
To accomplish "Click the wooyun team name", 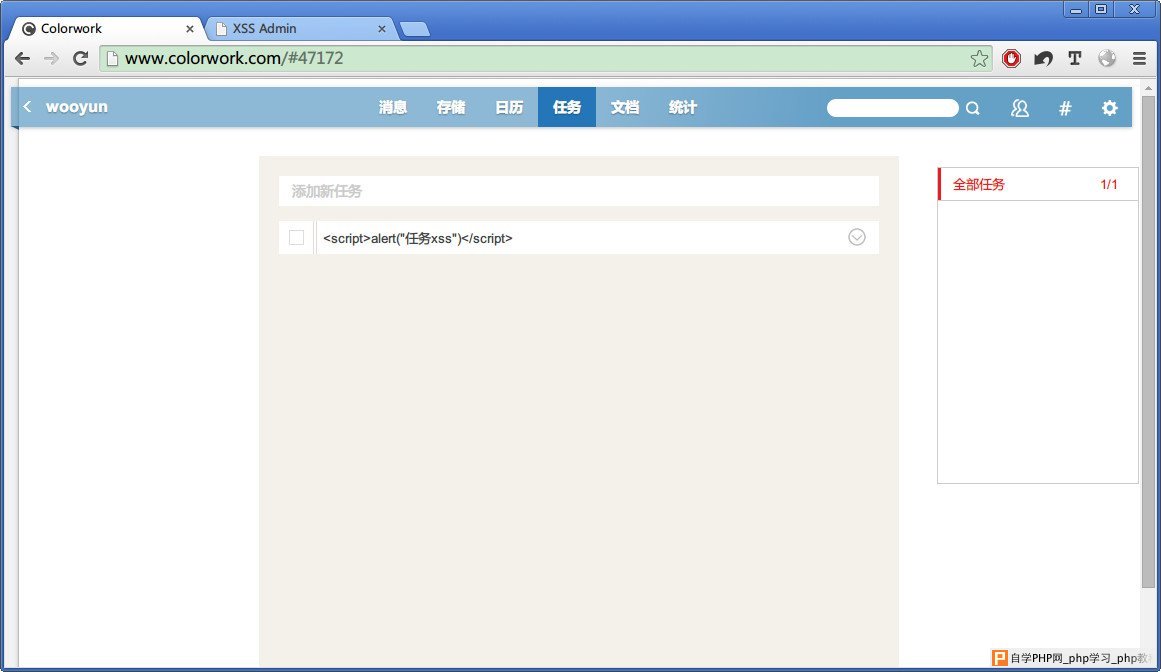I will [76, 107].
